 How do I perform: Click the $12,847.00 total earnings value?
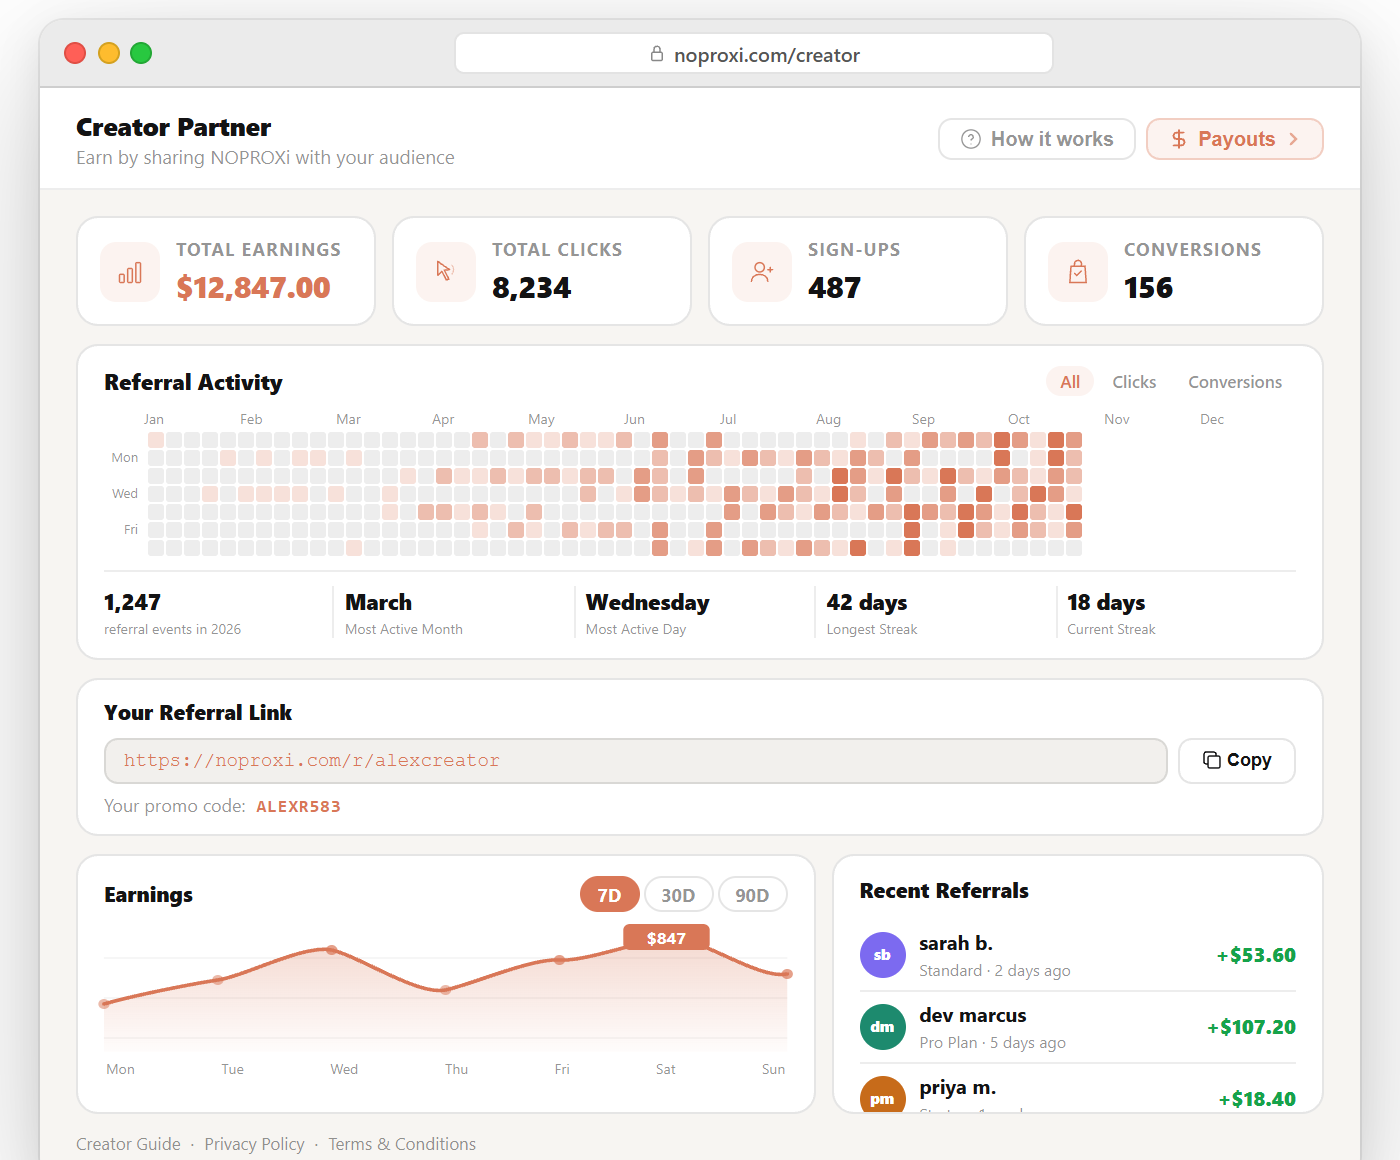coord(253,288)
